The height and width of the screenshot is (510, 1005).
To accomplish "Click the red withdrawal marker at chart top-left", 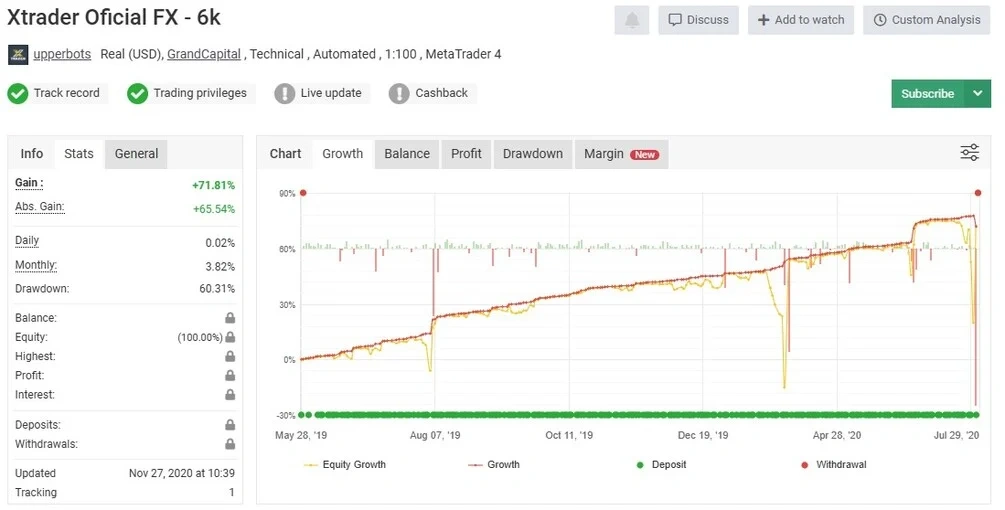I will [303, 193].
